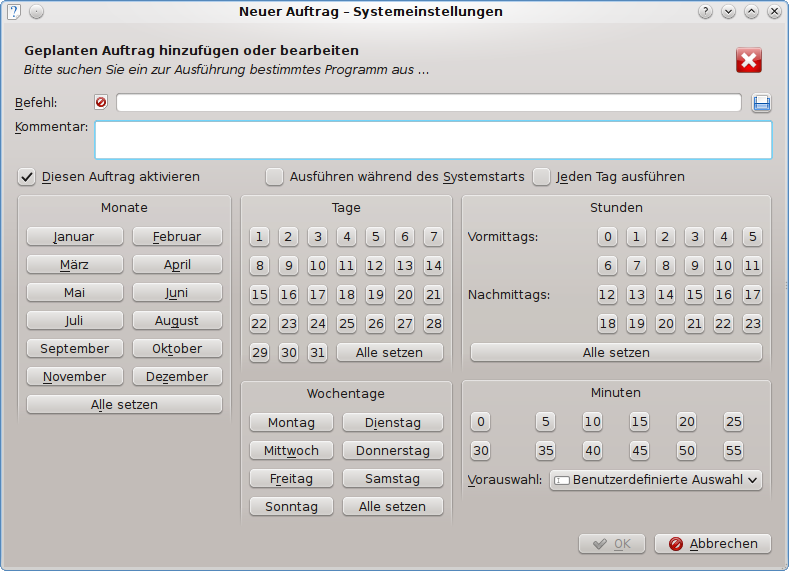Image resolution: width=789 pixels, height=571 pixels.
Task: Select day 25 in Tage
Action: click(x=346, y=323)
